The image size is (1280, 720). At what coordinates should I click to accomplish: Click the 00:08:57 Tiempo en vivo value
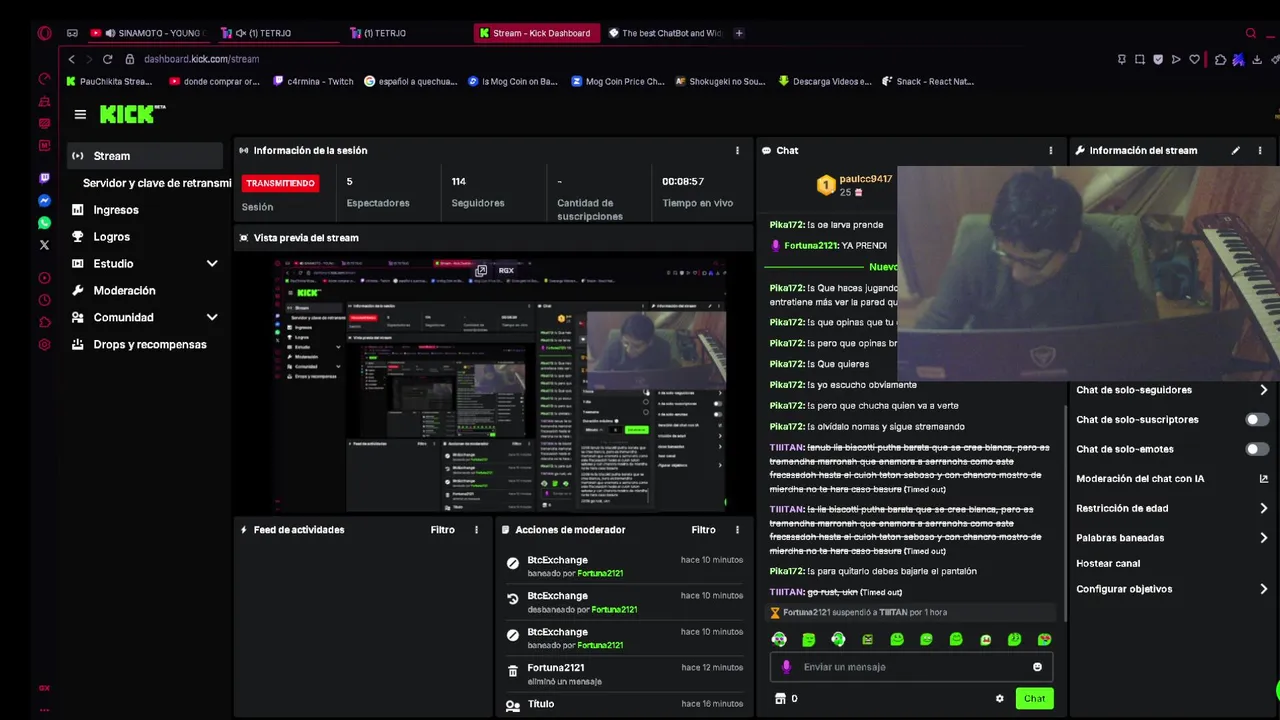pyautogui.click(x=683, y=182)
